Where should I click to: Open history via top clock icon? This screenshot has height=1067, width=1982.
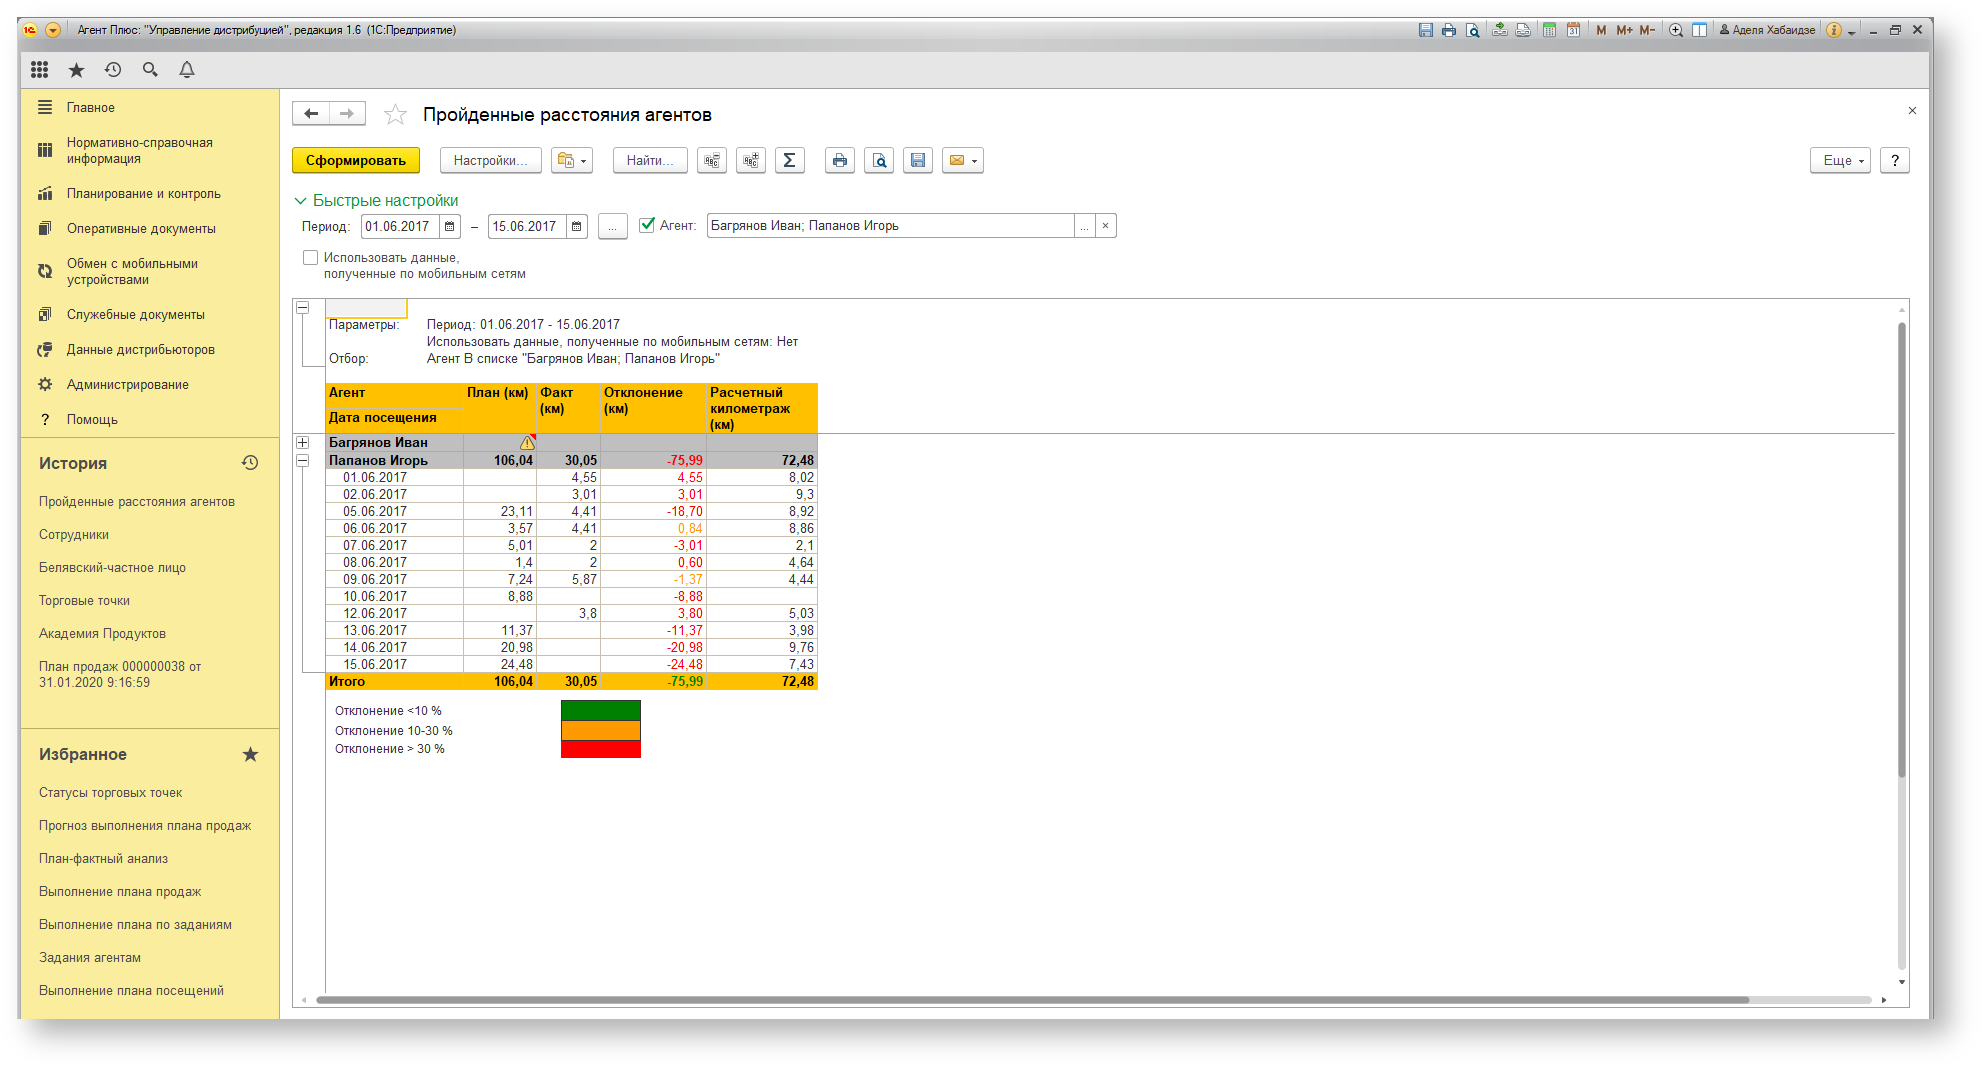tap(113, 69)
